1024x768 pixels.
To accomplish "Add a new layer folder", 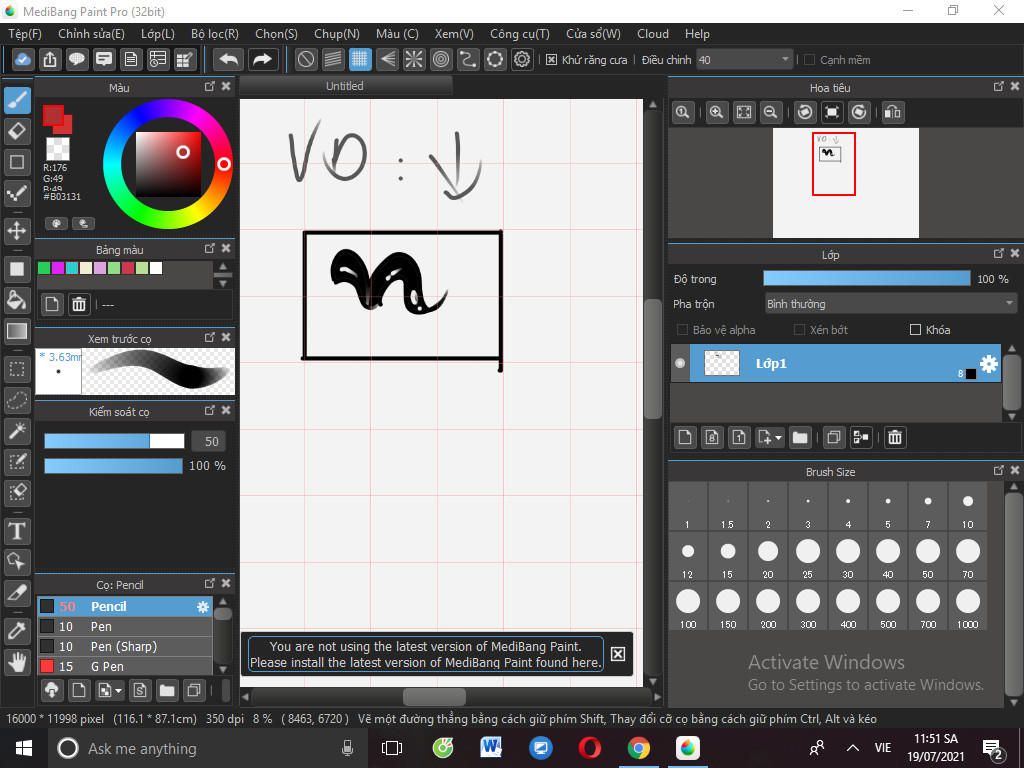I will click(800, 438).
